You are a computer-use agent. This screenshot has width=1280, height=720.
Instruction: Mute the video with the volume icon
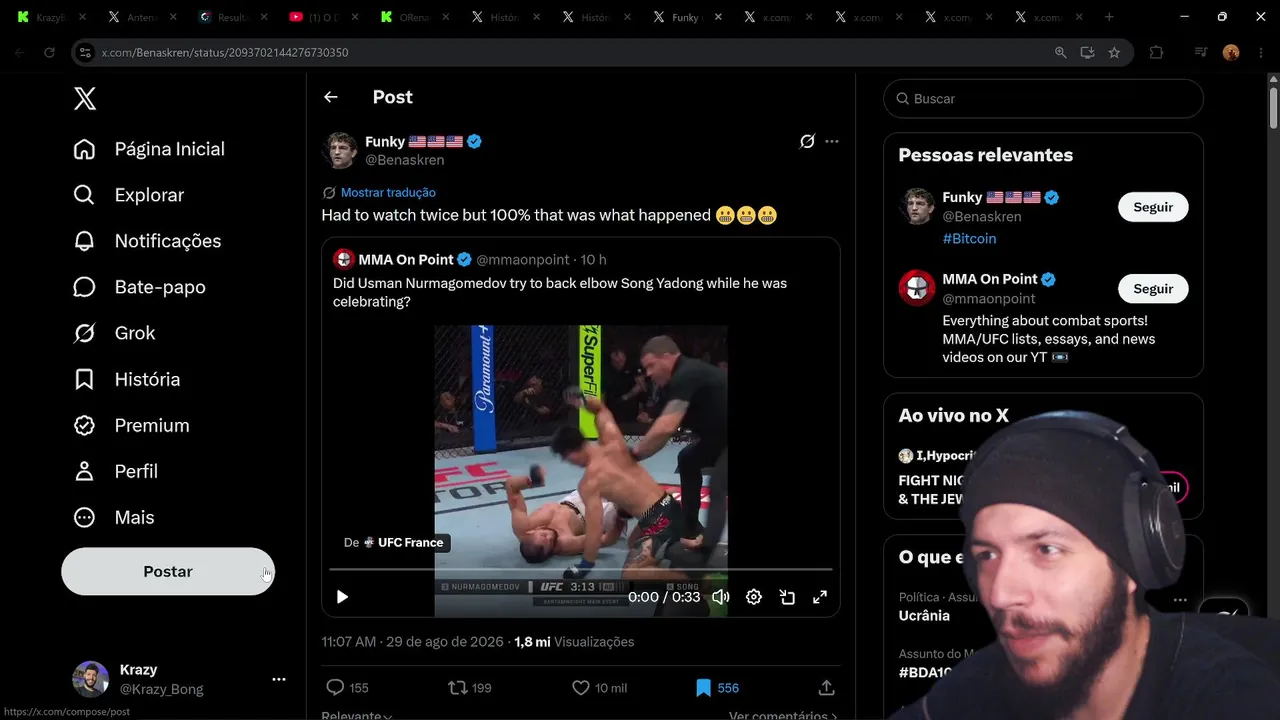click(721, 597)
